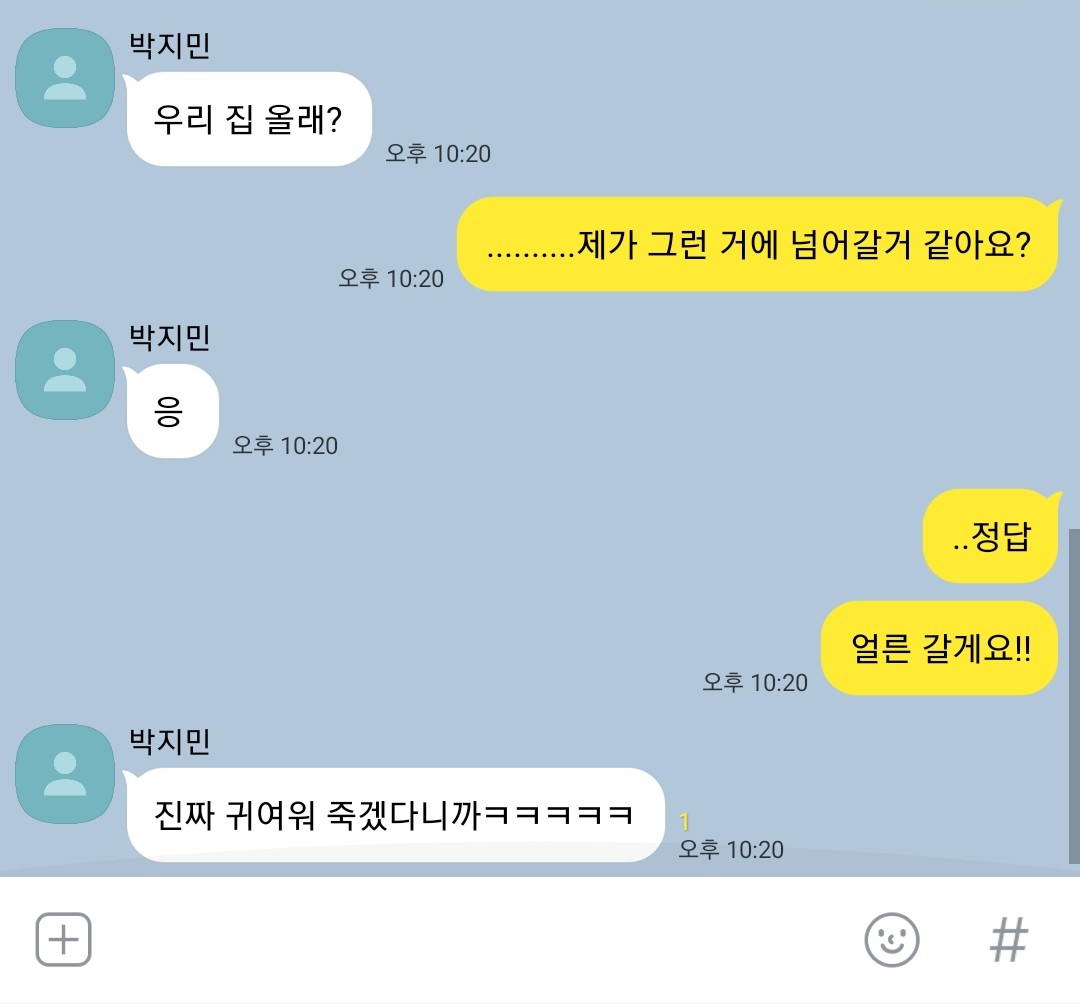The image size is (1080, 1004).
Task: Tap 박지민's avatar next to the '응' message
Action: point(65,370)
